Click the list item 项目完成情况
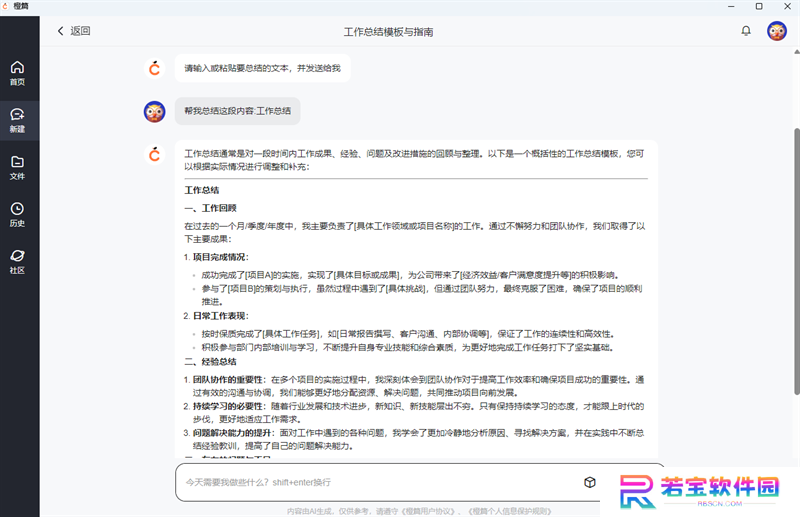 (220, 257)
